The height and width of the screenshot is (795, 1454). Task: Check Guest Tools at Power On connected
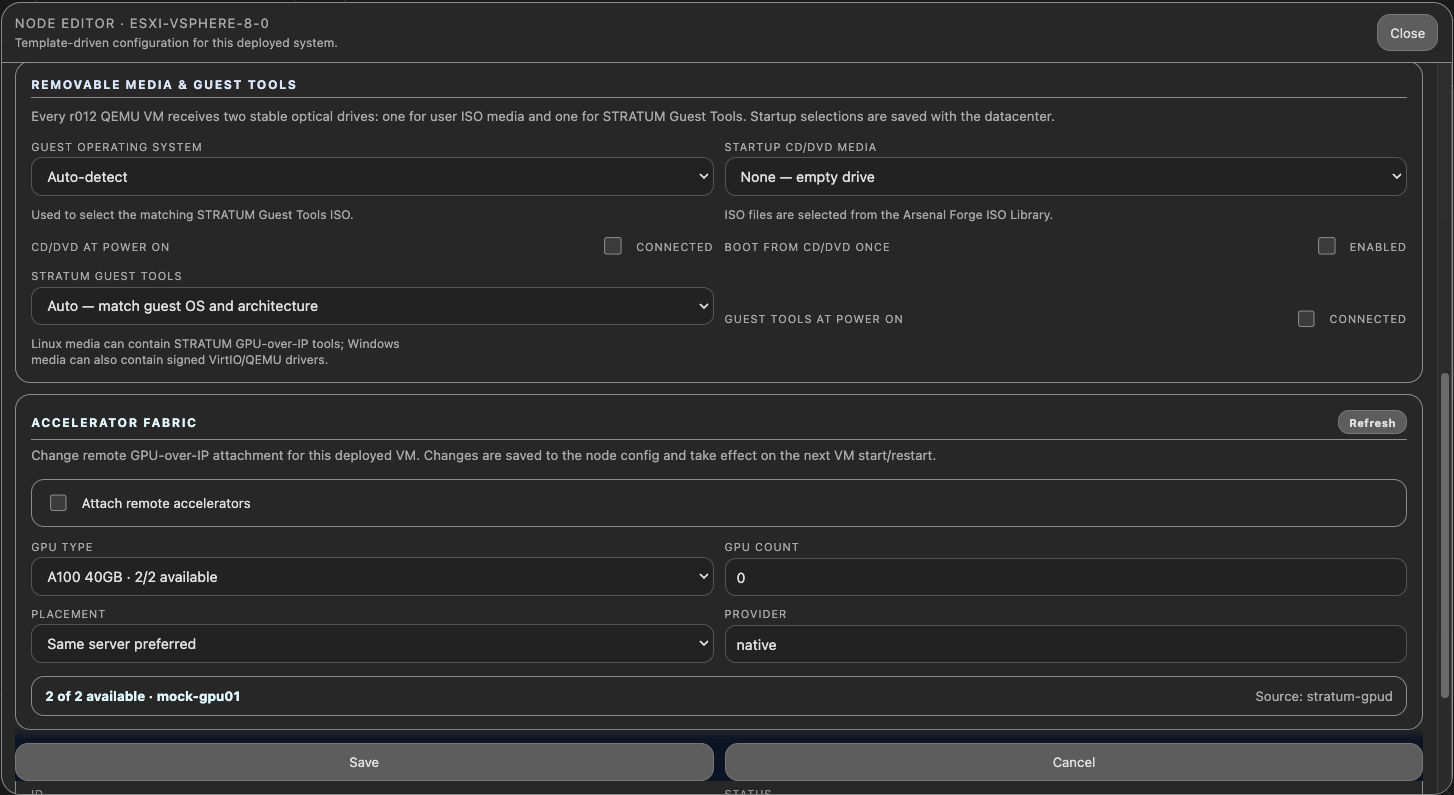click(1306, 319)
